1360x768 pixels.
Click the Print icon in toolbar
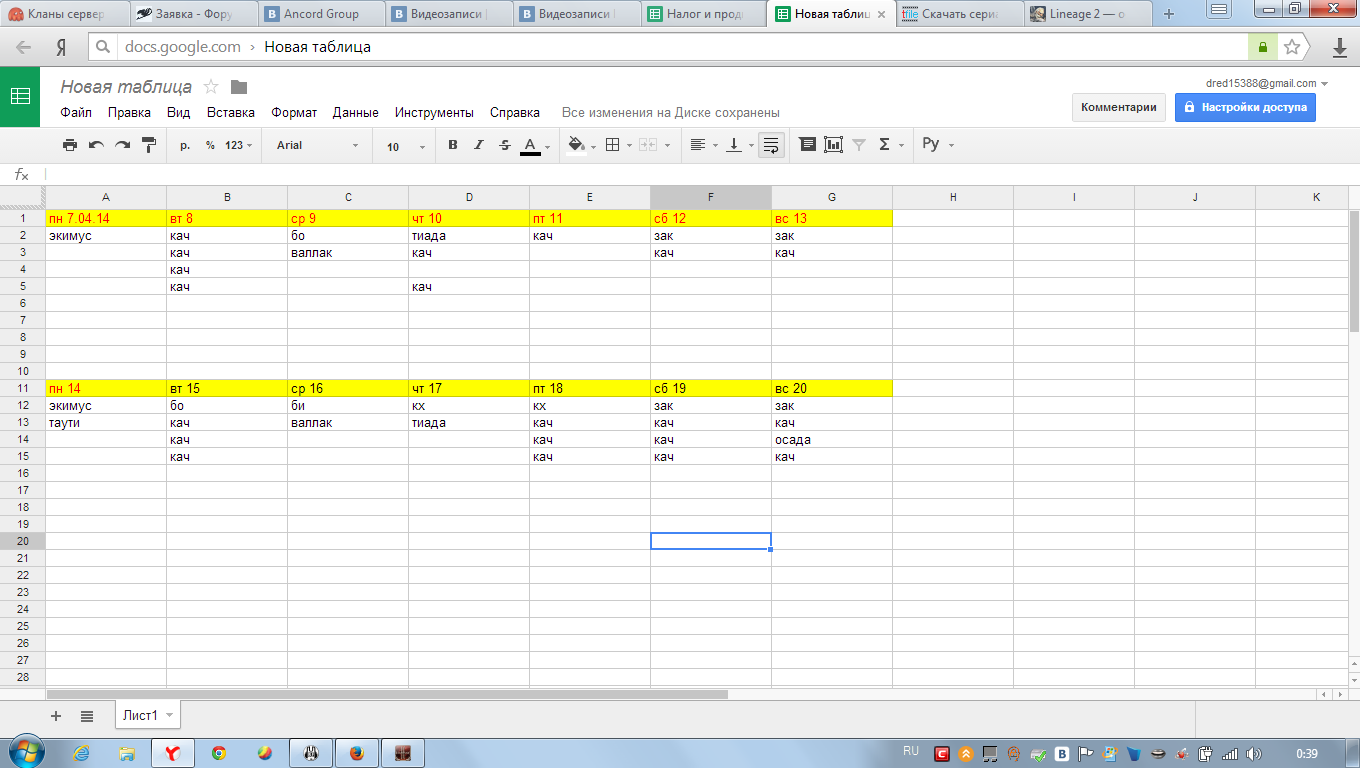pyautogui.click(x=70, y=145)
